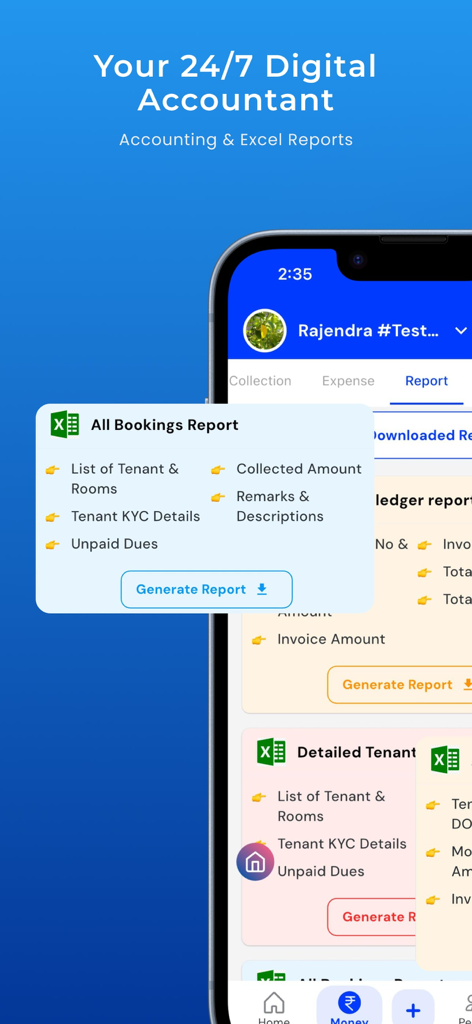Open the Home tab in bottom navigation
Screen dimensions: 472x1024
point(274,1007)
